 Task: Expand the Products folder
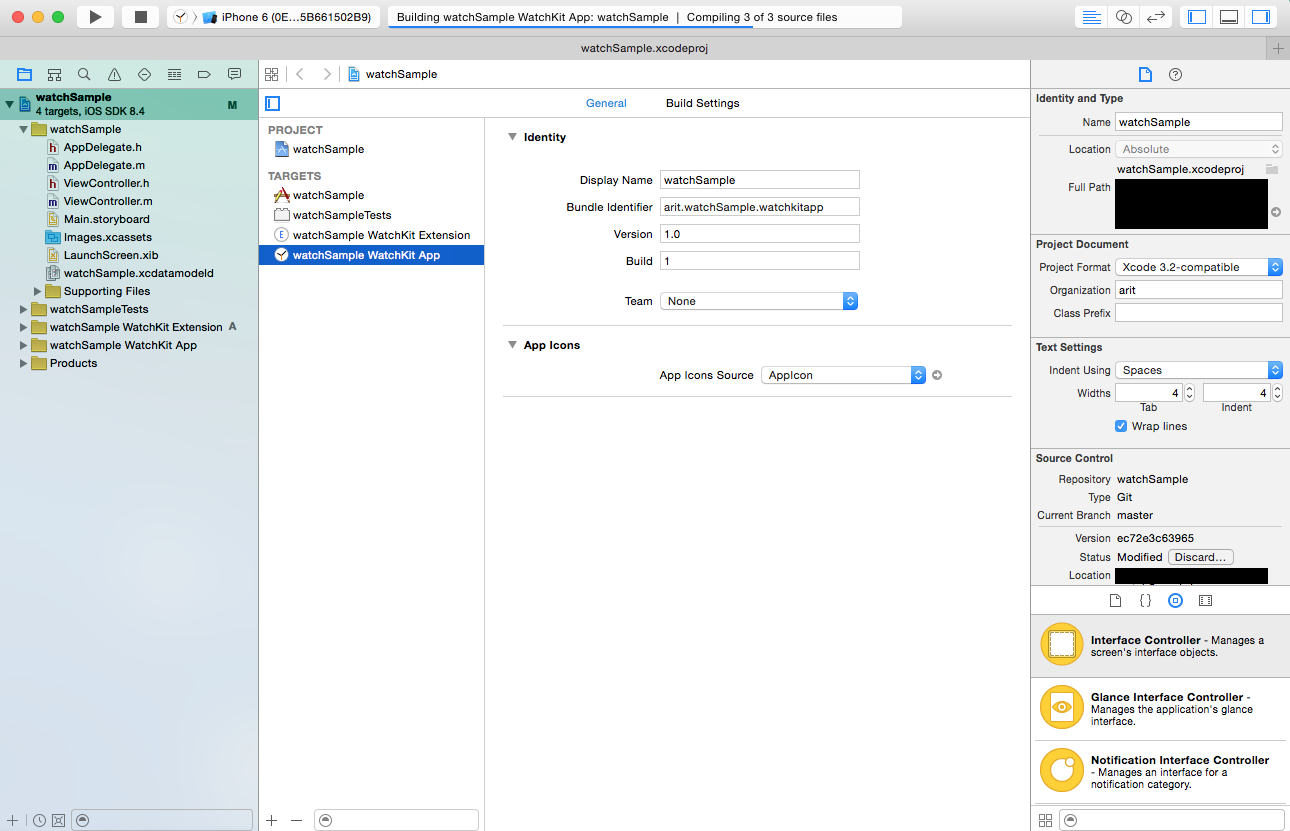[x=24, y=363]
